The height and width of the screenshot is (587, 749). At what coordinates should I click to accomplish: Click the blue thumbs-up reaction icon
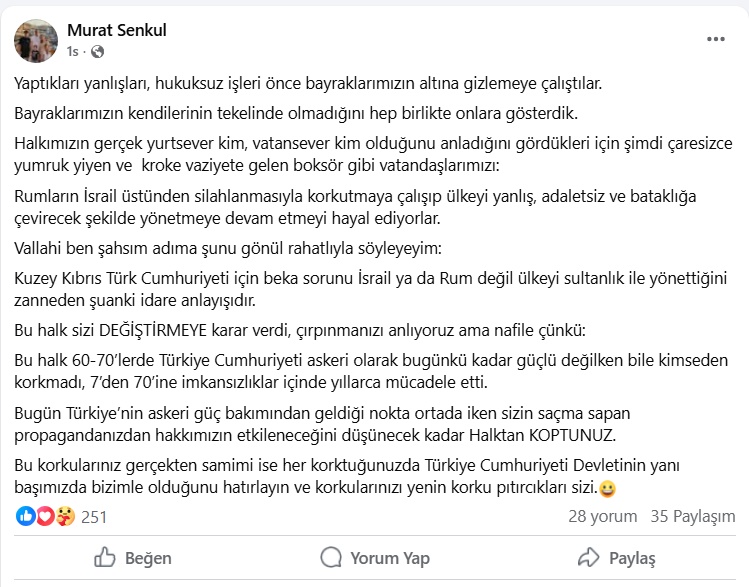pyautogui.click(x=26, y=516)
